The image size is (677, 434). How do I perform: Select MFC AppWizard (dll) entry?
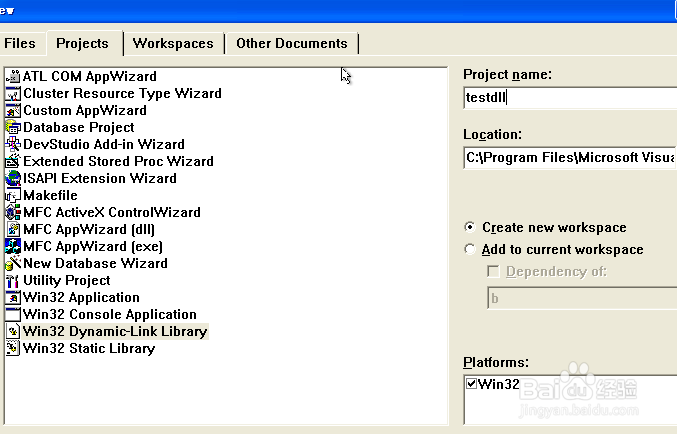[89, 229]
